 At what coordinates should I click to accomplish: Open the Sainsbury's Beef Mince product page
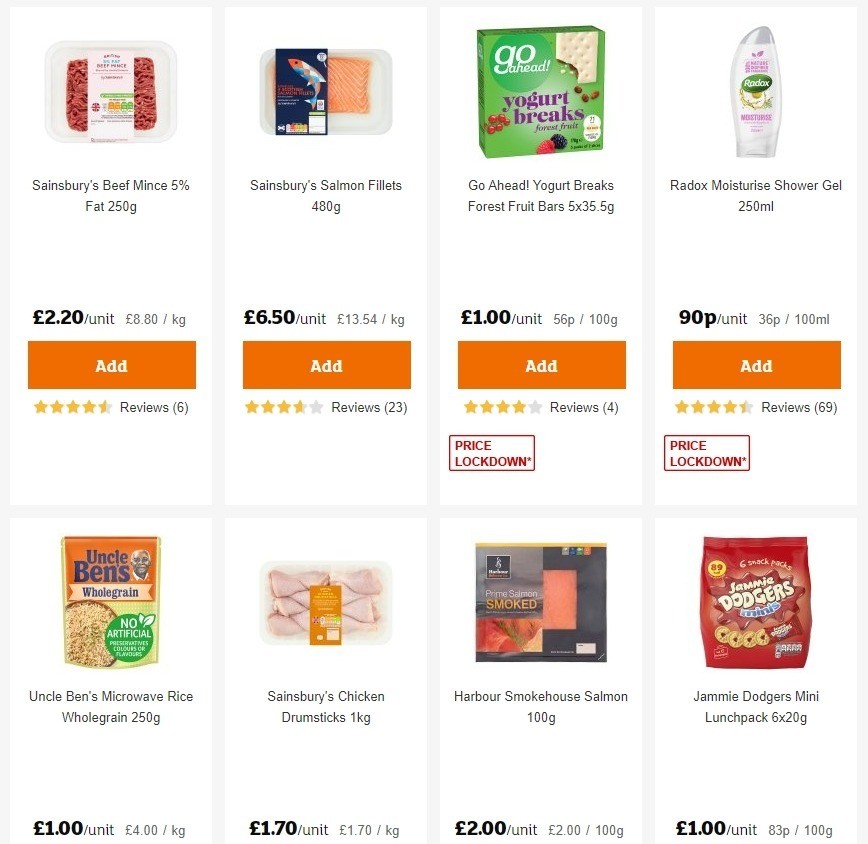[x=111, y=196]
